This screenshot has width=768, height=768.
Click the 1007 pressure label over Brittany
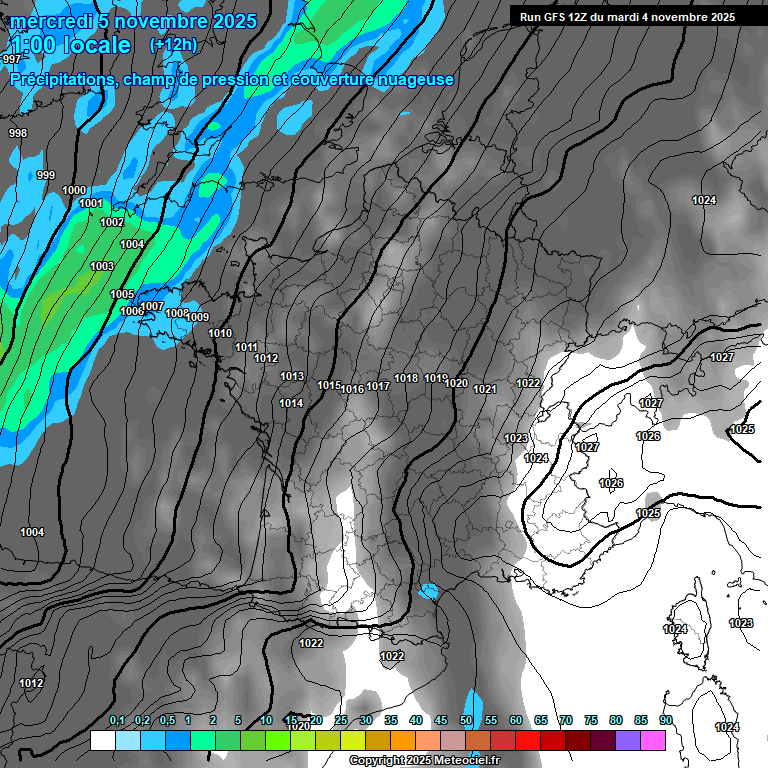[152, 306]
